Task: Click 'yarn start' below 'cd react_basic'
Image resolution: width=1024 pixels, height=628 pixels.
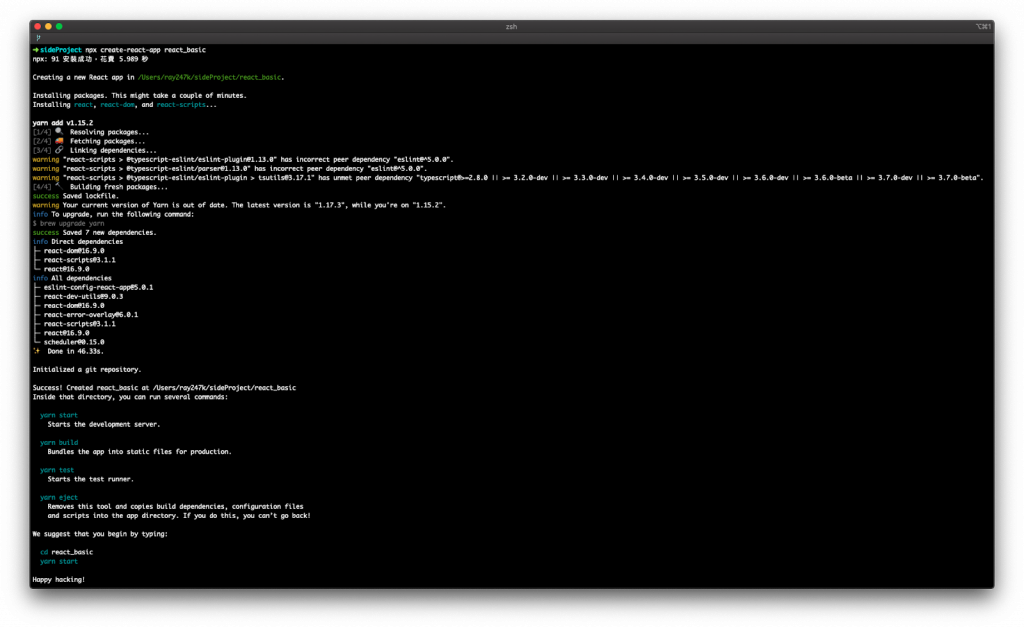Action: pos(59,561)
